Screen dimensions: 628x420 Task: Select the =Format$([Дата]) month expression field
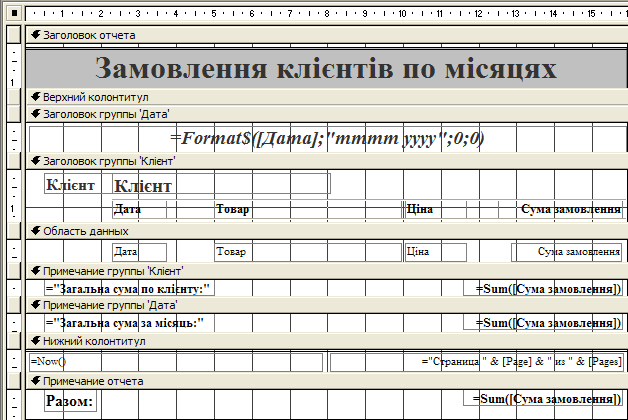point(328,139)
